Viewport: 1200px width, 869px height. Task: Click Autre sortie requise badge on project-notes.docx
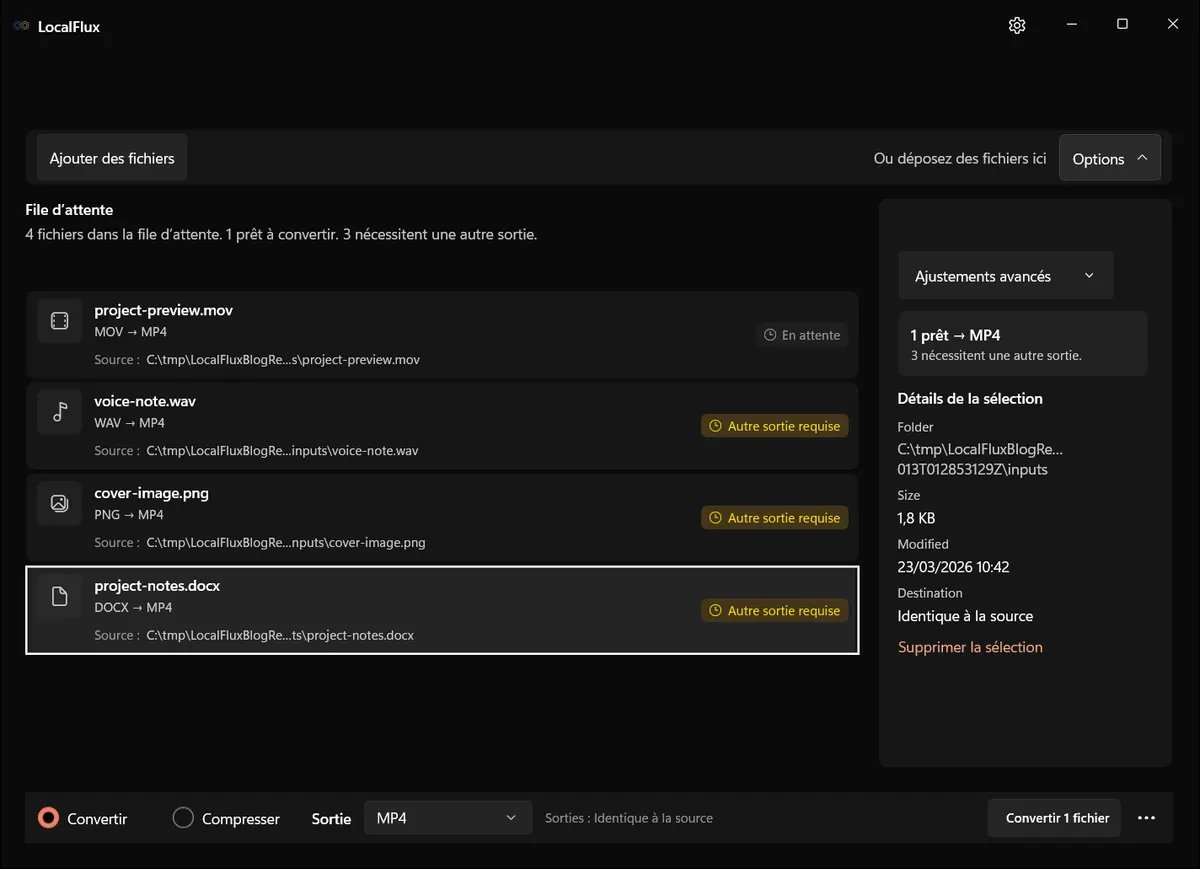(775, 610)
